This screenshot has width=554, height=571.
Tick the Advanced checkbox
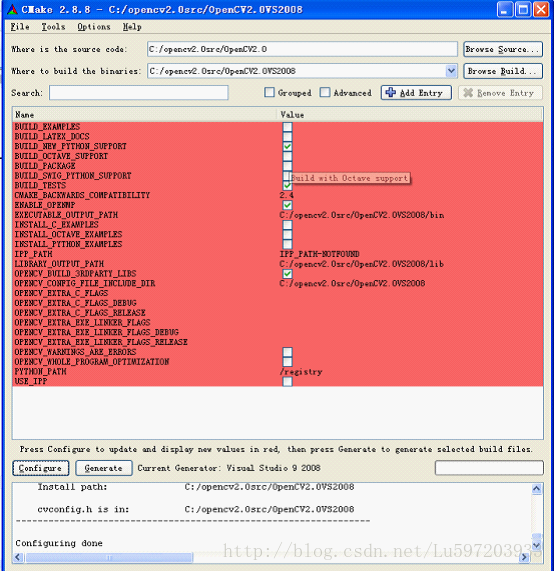(x=325, y=92)
